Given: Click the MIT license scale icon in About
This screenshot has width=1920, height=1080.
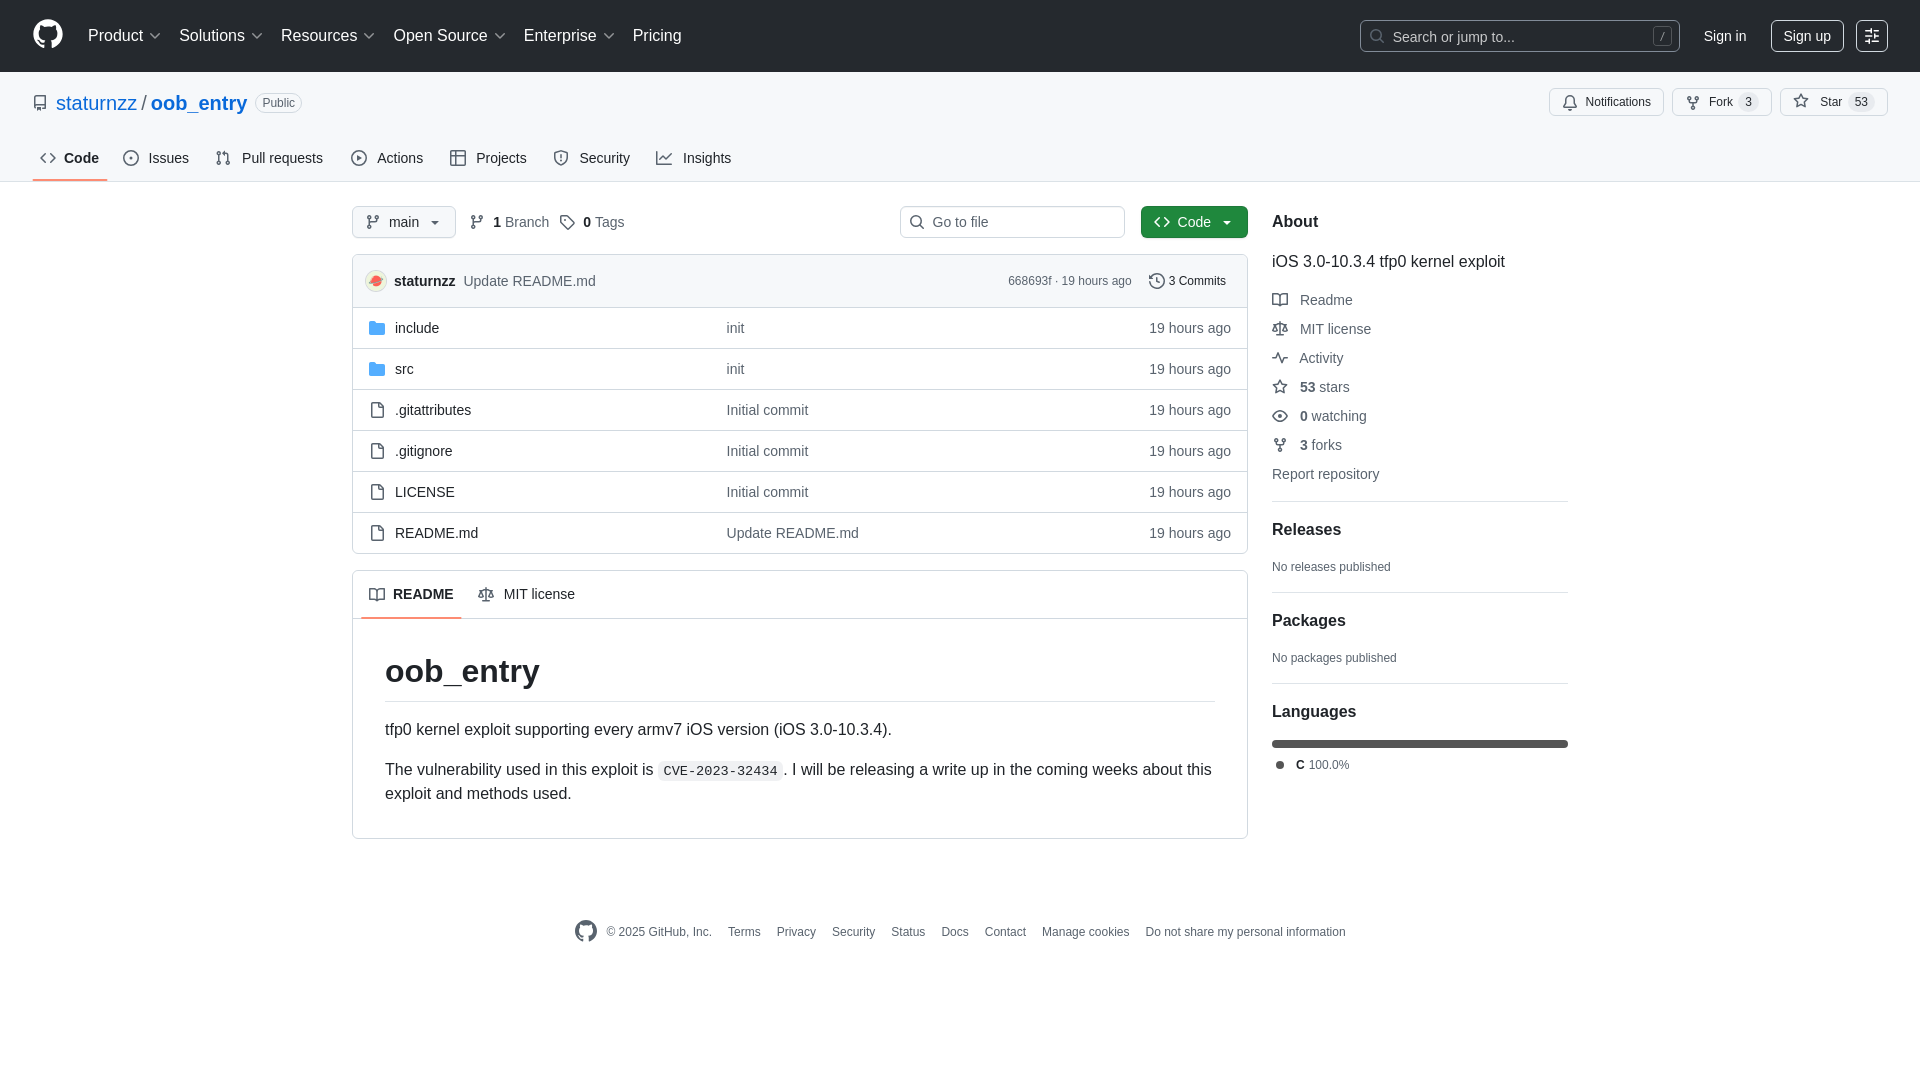Looking at the screenshot, I should pos(1280,329).
